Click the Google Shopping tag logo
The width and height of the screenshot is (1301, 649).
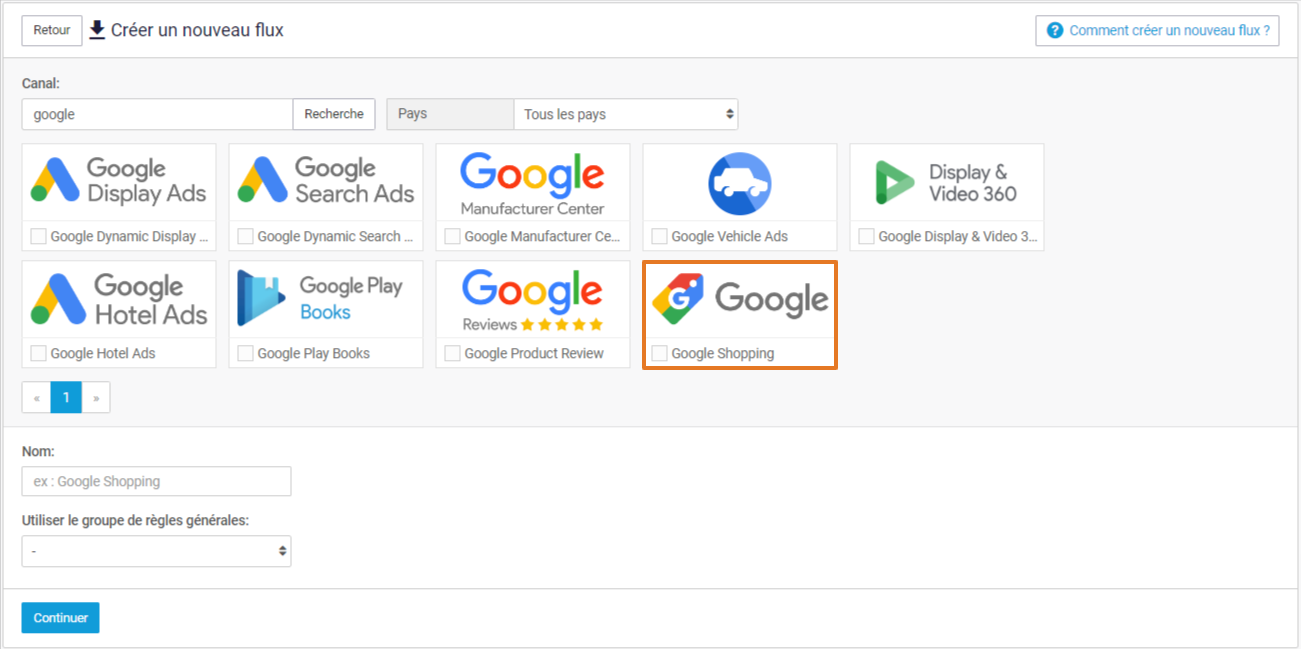pyautogui.click(x=740, y=299)
